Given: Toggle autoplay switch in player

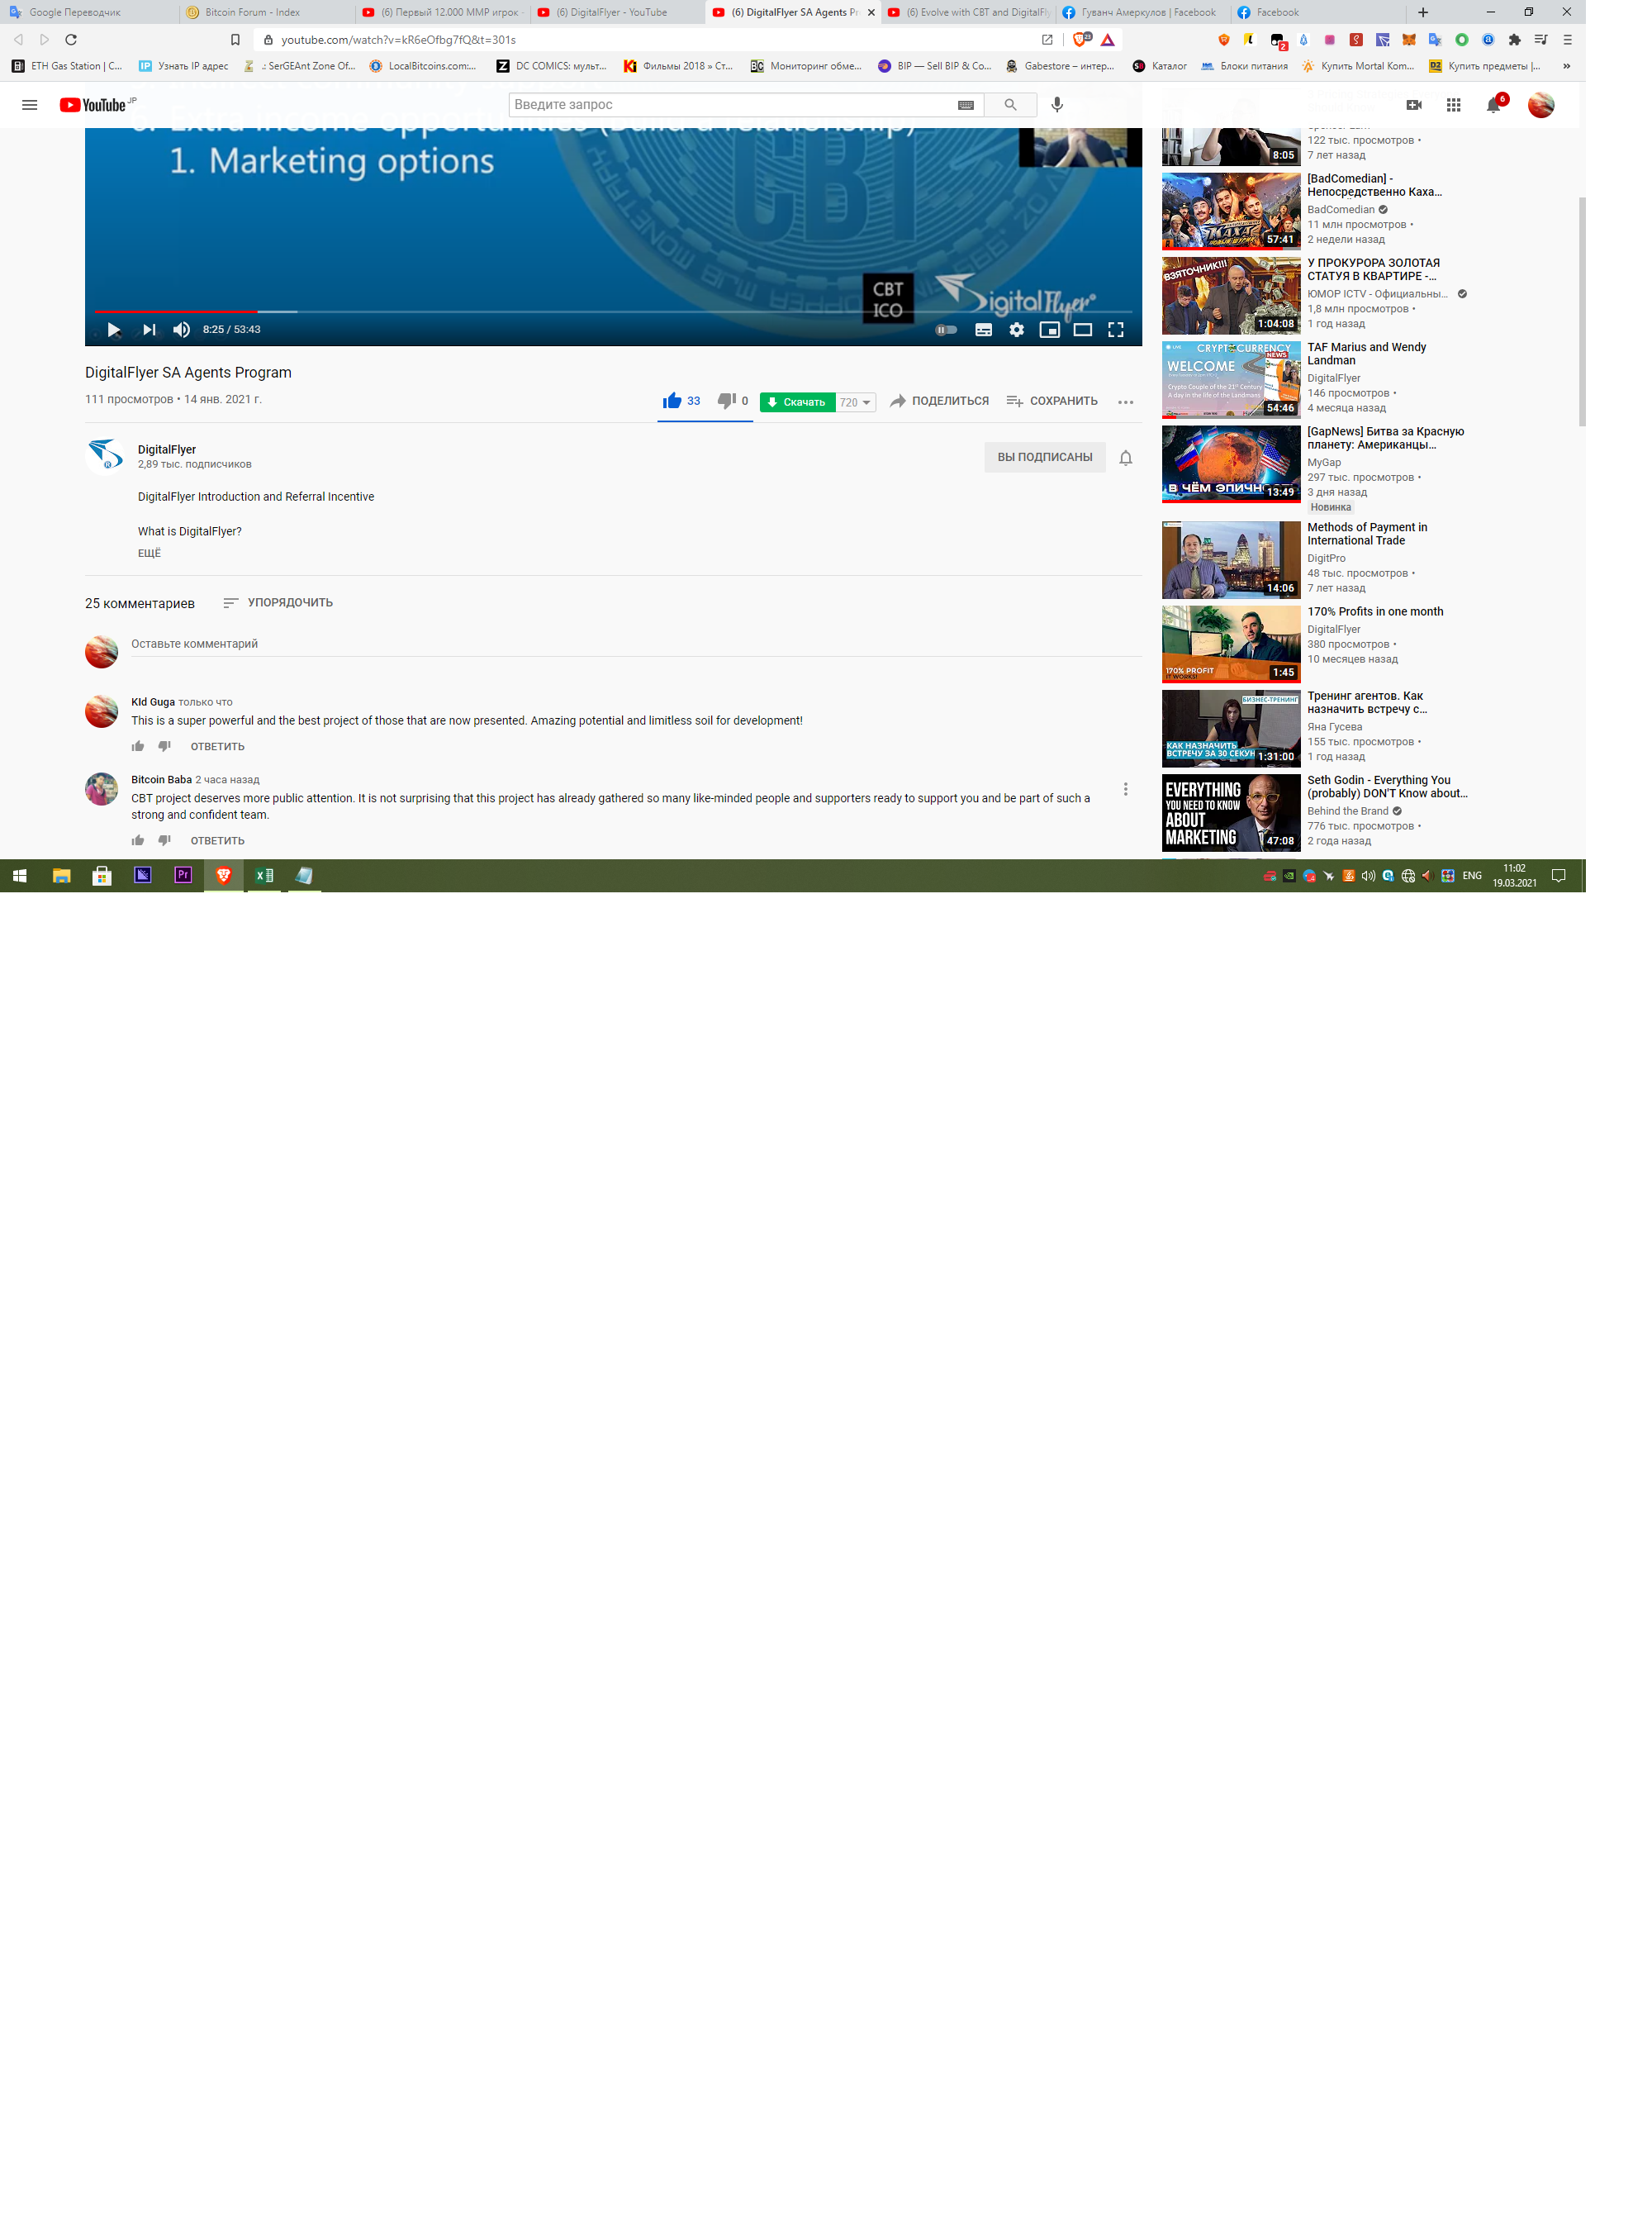Looking at the screenshot, I should pyautogui.click(x=946, y=330).
